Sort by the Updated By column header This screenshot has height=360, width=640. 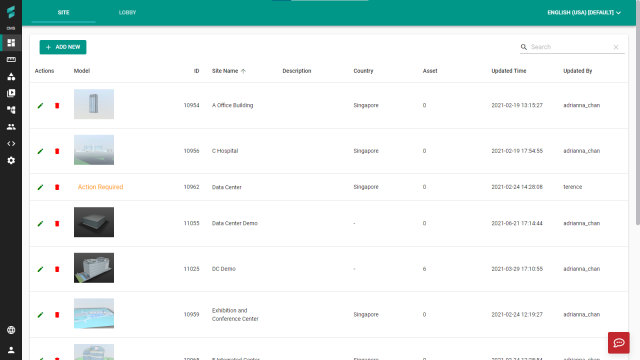click(x=578, y=71)
